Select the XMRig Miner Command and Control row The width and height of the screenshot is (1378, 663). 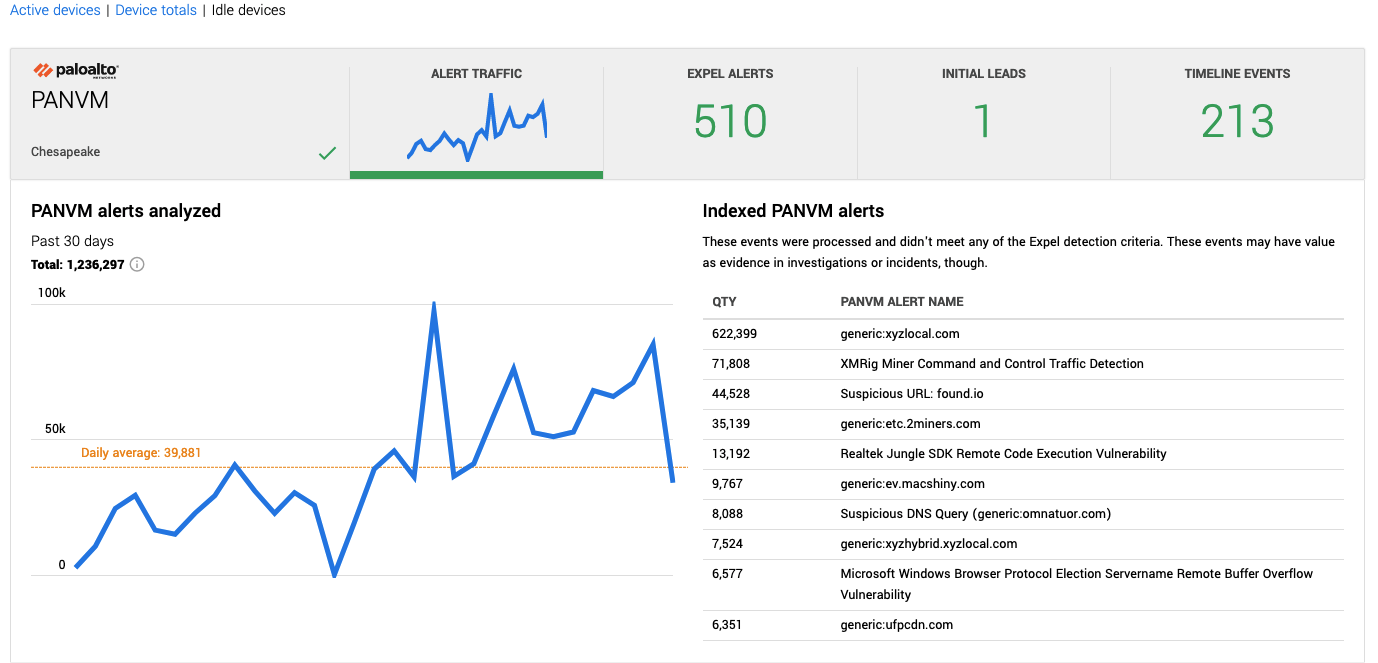pyautogui.click(x=1023, y=364)
